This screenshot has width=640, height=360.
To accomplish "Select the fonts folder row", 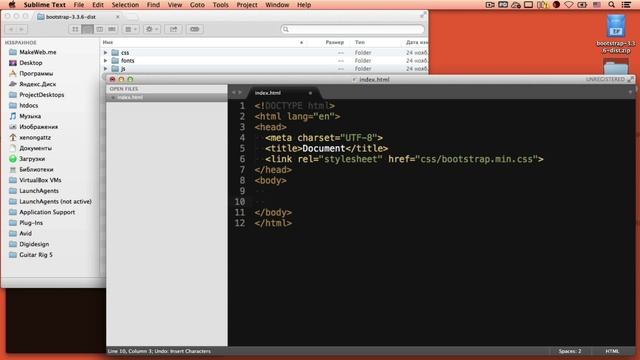I will [x=264, y=60].
